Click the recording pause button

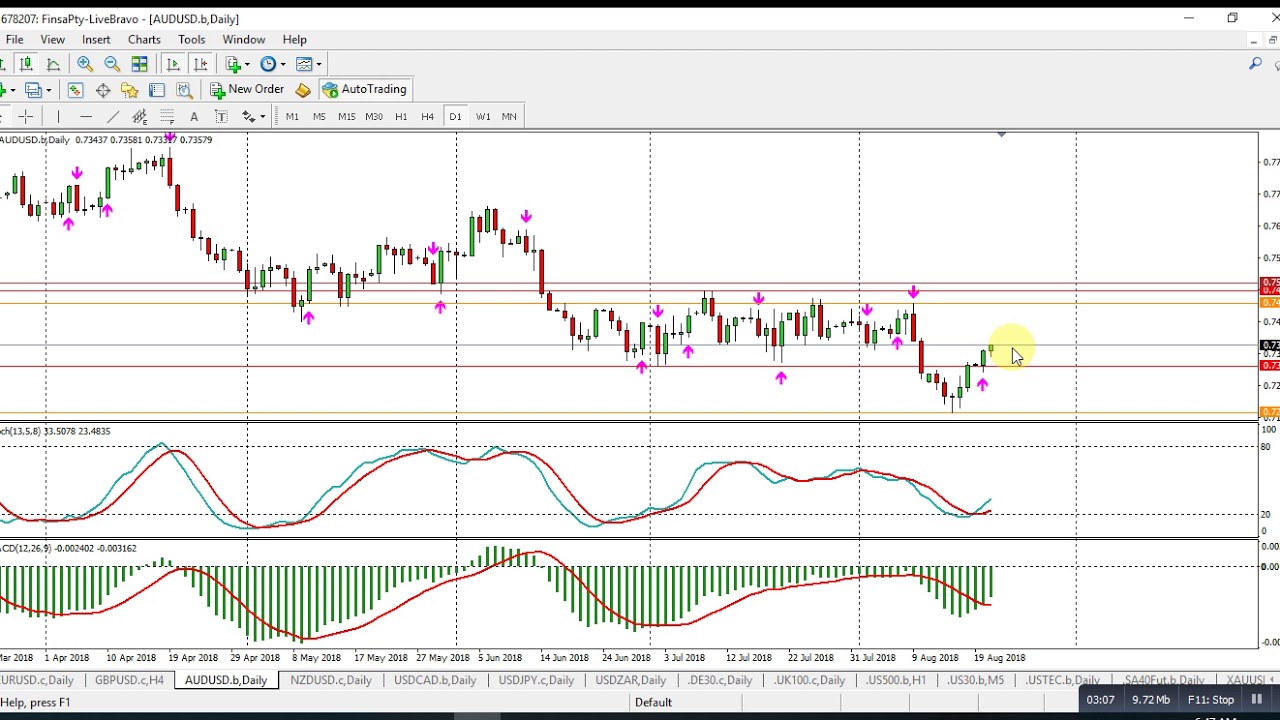[1257, 700]
